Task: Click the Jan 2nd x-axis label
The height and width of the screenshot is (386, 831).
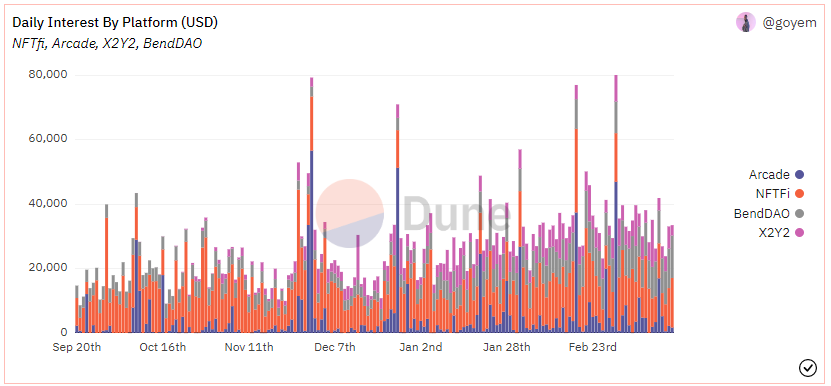Action: (421, 348)
